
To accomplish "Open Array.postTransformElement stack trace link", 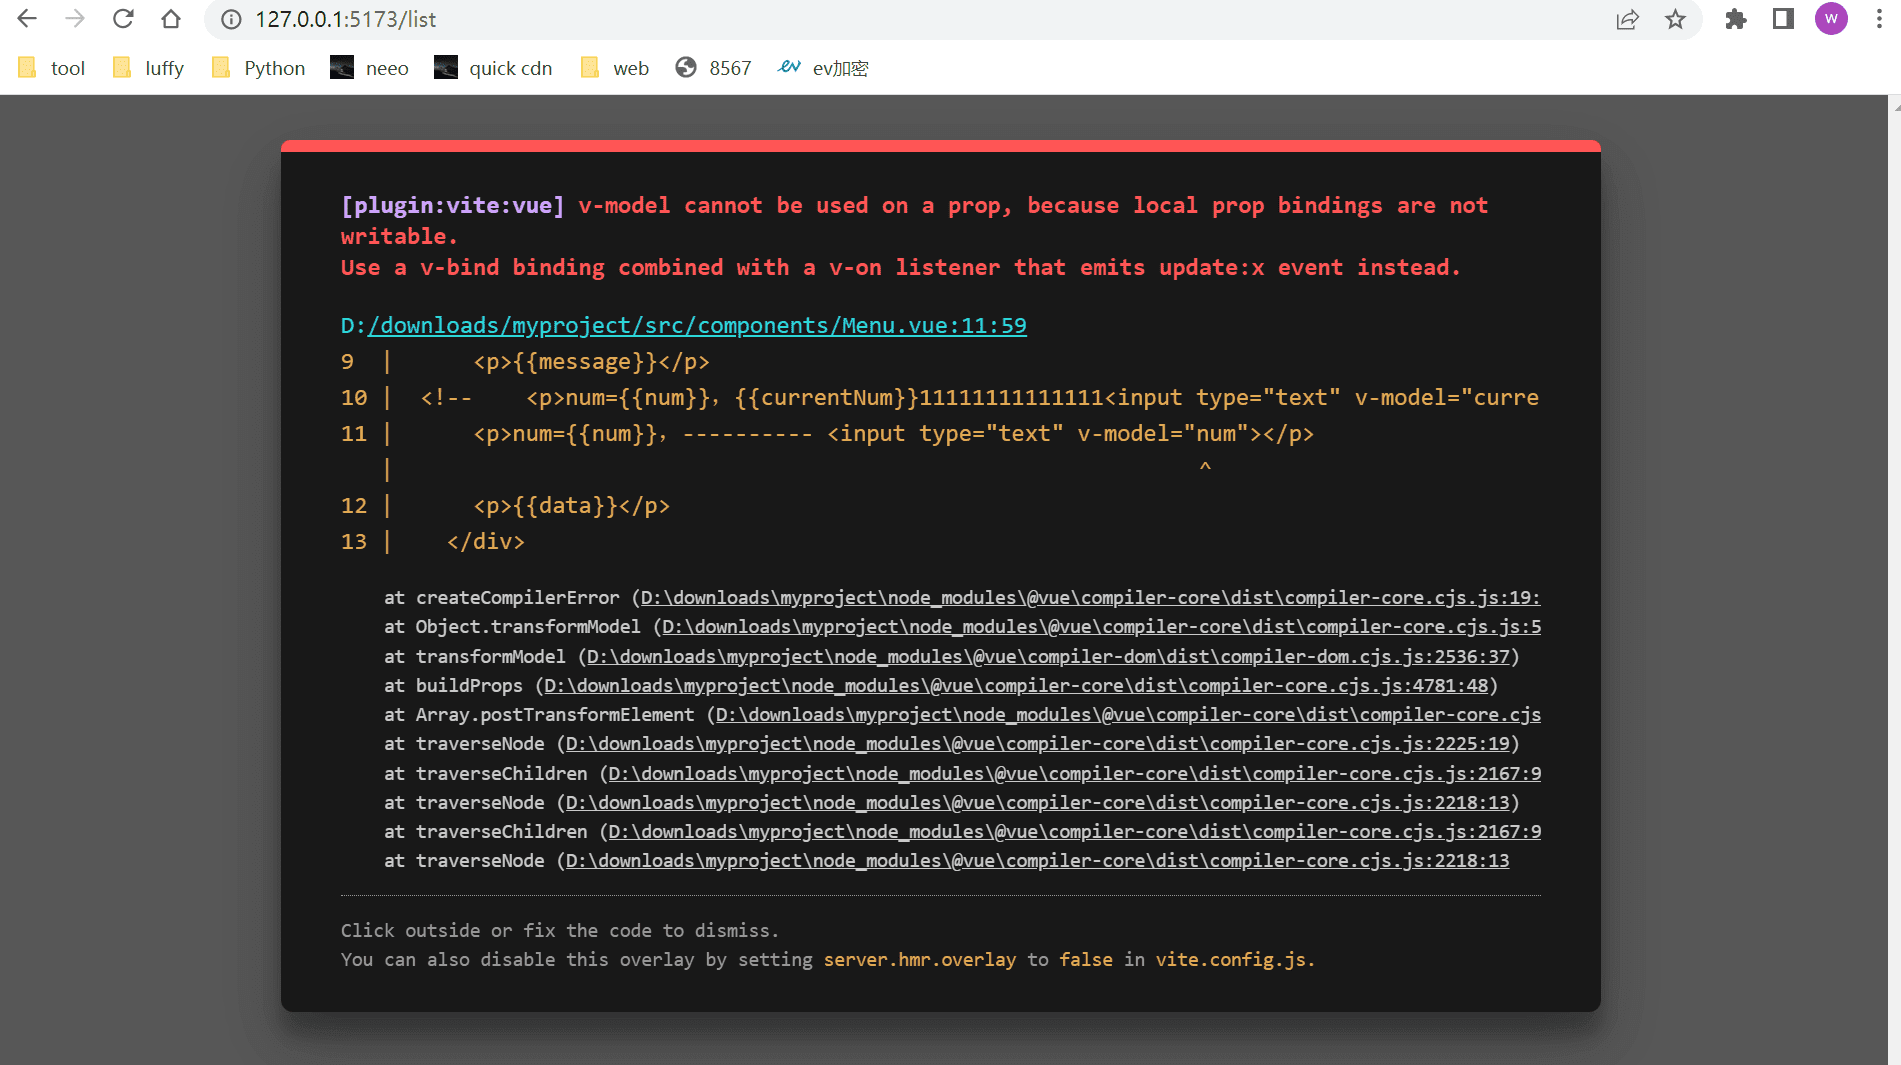I will tap(1128, 715).
